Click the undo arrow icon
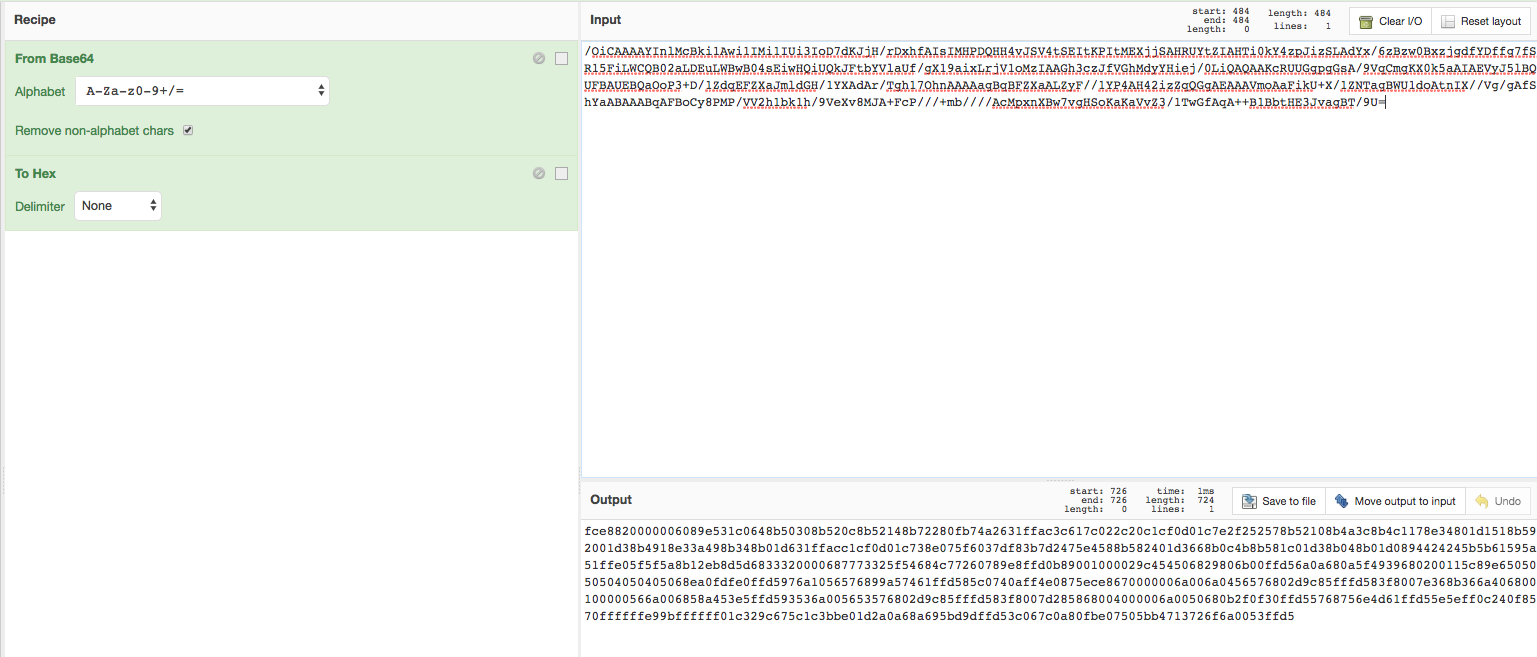This screenshot has height=657, width=1537. (1481, 501)
